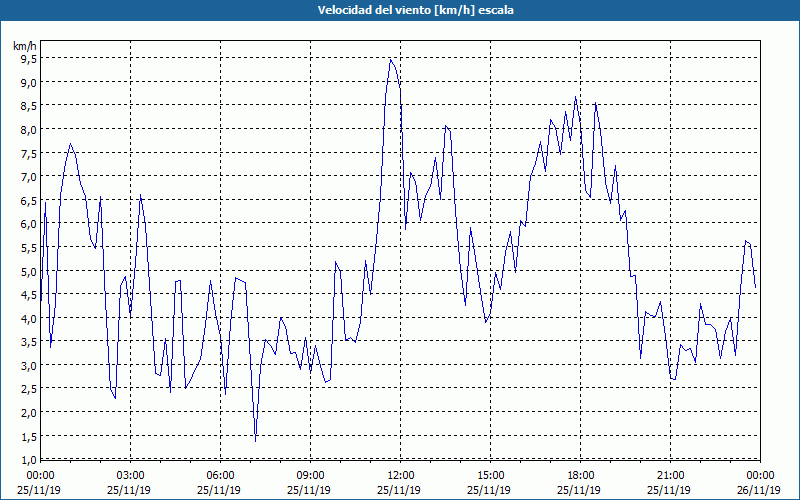The image size is (800, 500).
Task: Click the 6,5 y-axis value
Action: coord(29,200)
